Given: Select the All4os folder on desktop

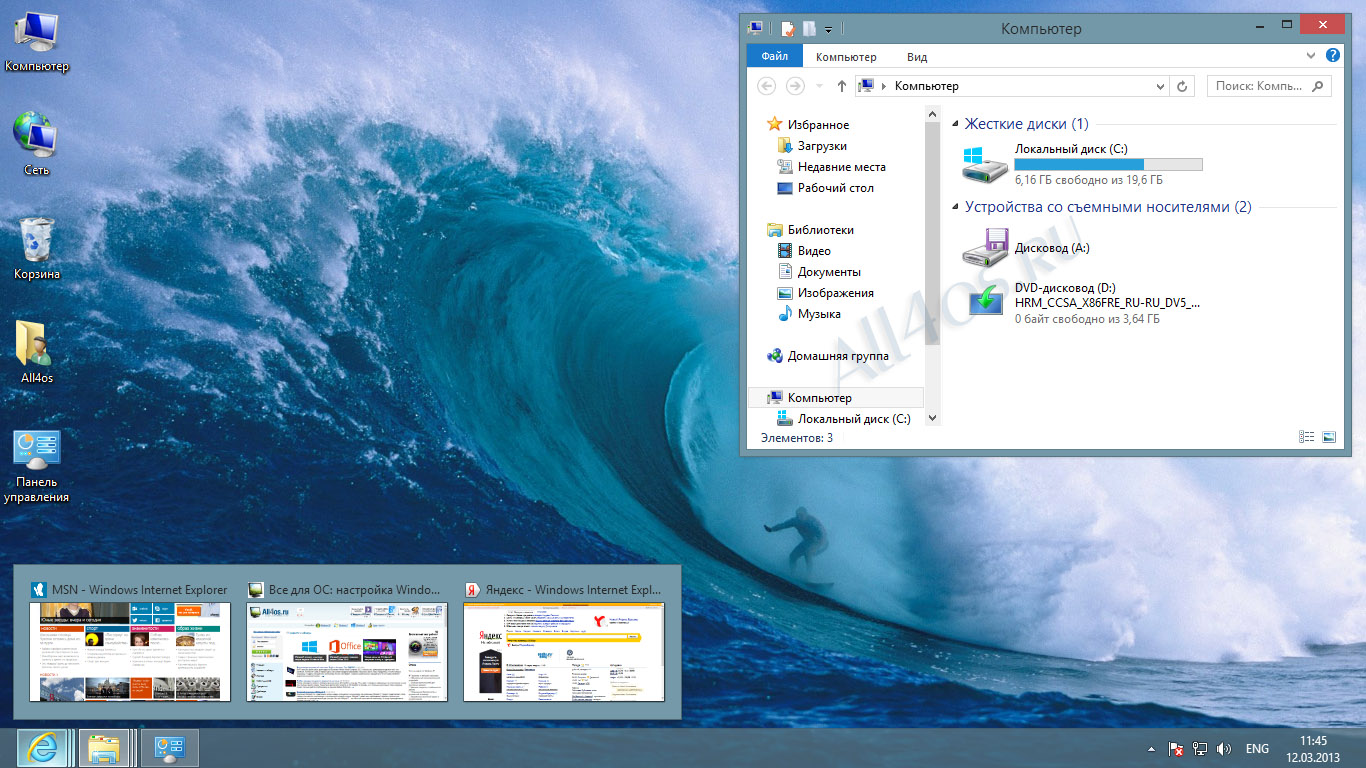Looking at the screenshot, I should (37, 352).
